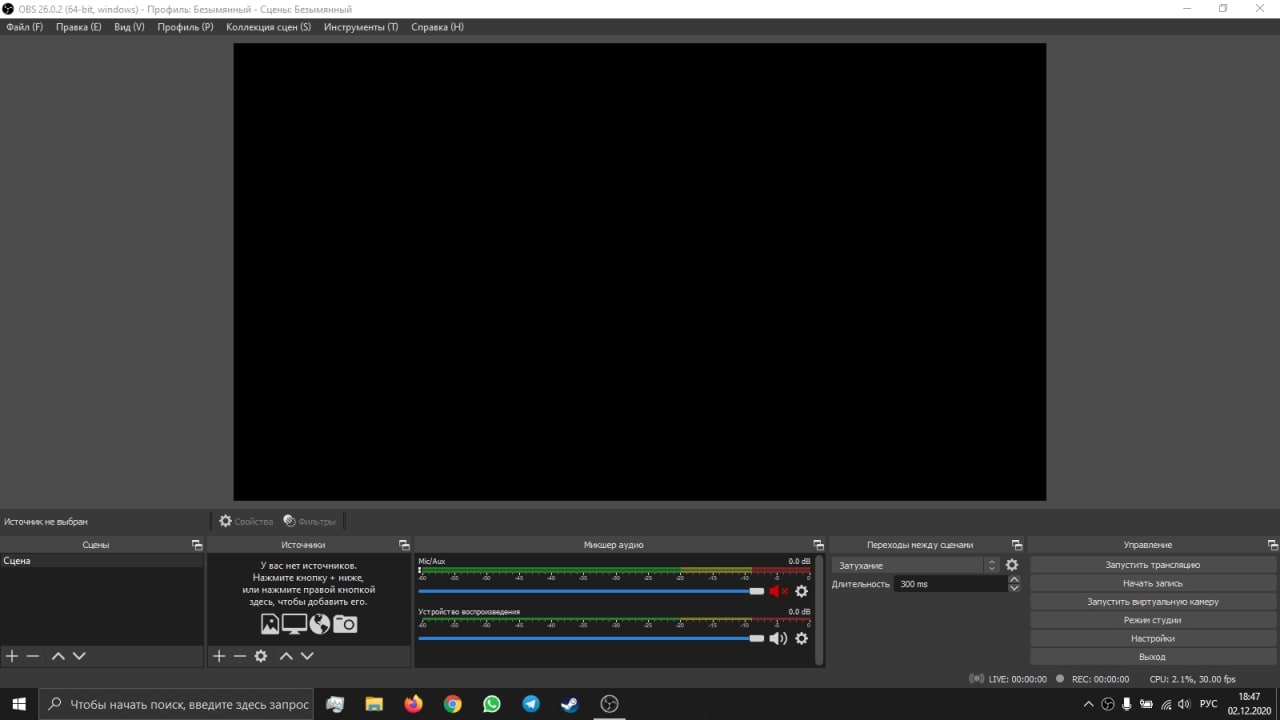
Task: Open the Файл (F) menu
Action: 25,27
